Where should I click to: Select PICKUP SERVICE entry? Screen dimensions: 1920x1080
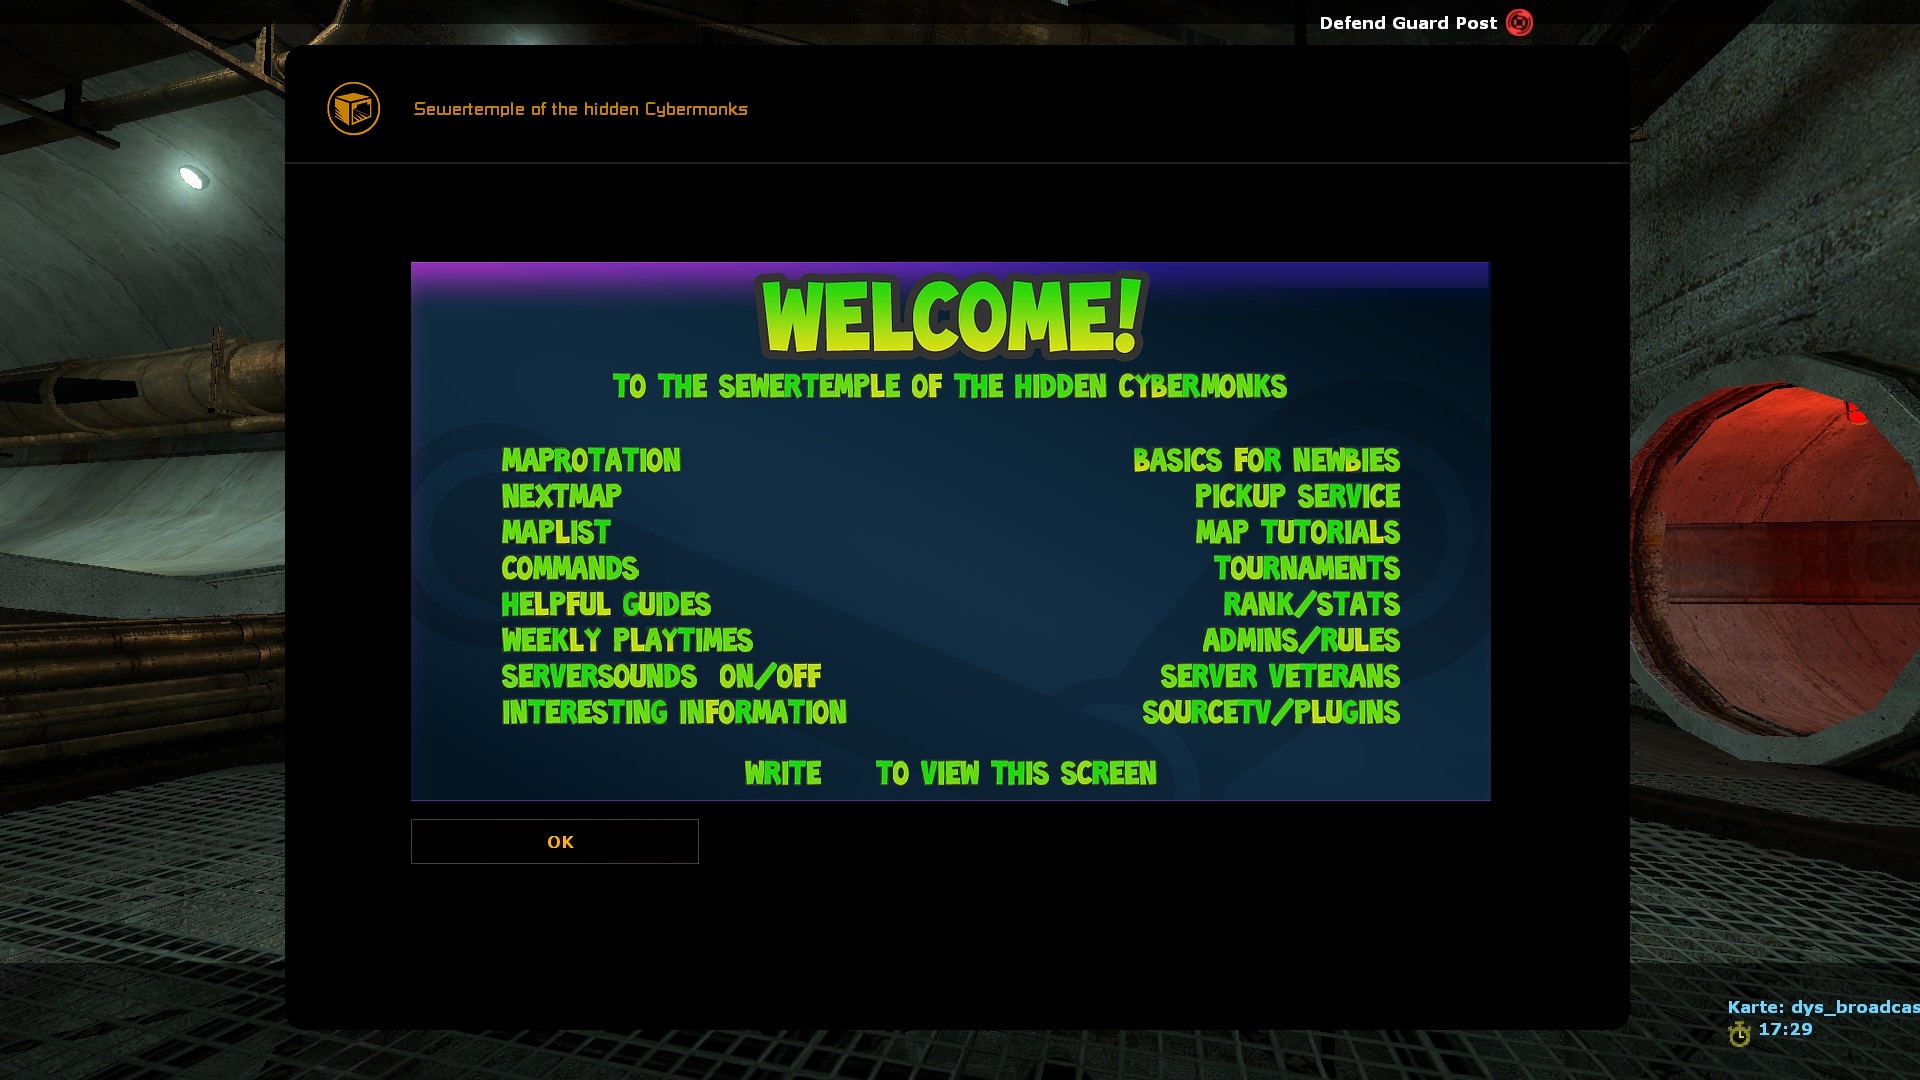(1297, 496)
